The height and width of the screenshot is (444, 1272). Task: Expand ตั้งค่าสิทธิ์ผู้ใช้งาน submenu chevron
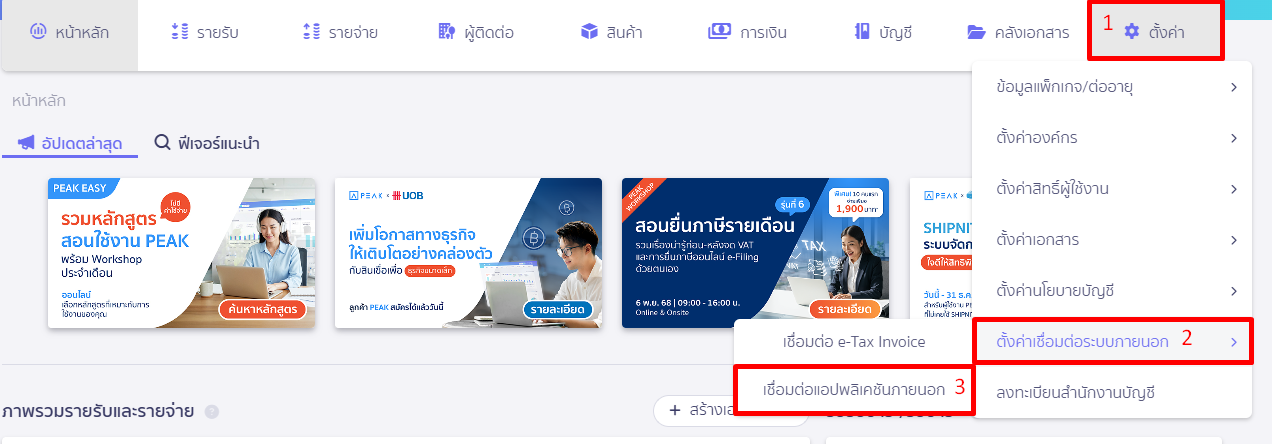[x=1234, y=189]
